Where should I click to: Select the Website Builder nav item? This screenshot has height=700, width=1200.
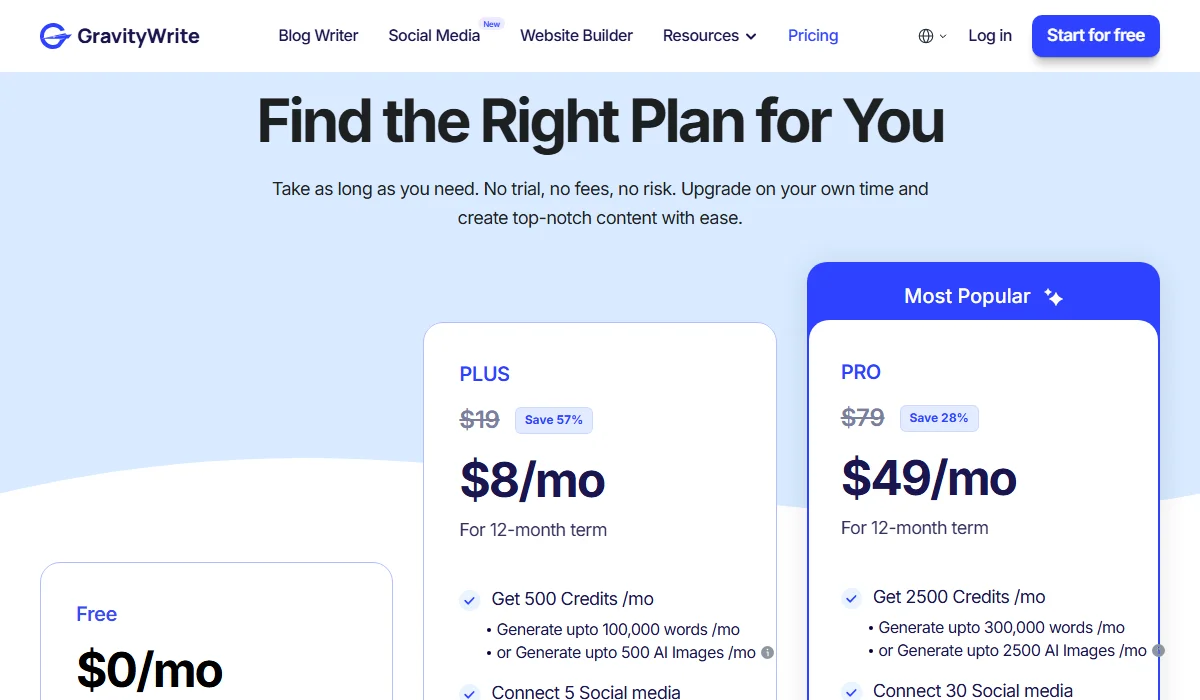click(576, 35)
